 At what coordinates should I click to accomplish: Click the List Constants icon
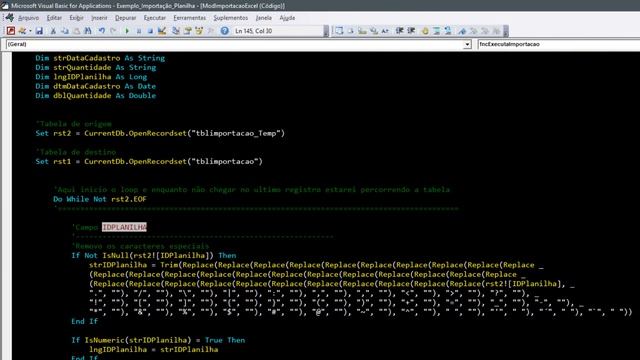[x=351, y=31]
